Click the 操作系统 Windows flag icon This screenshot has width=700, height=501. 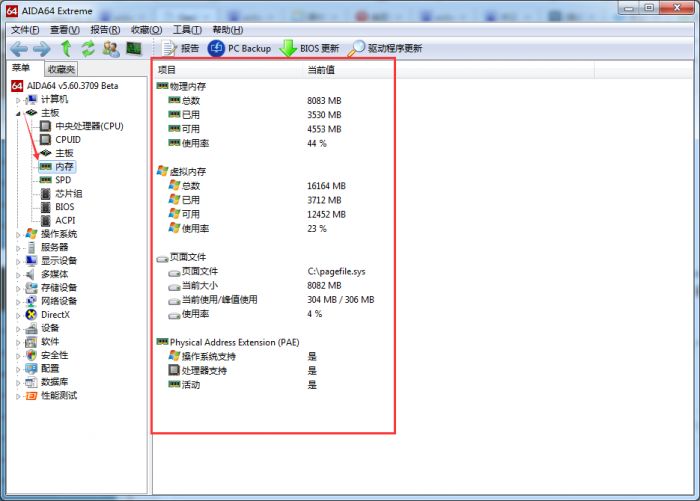[31, 234]
